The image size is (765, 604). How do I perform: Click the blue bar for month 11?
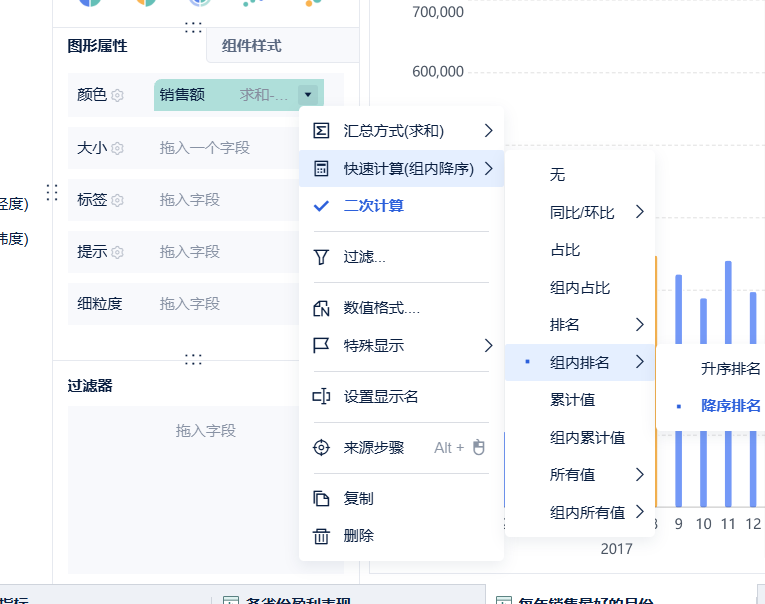pos(728,302)
